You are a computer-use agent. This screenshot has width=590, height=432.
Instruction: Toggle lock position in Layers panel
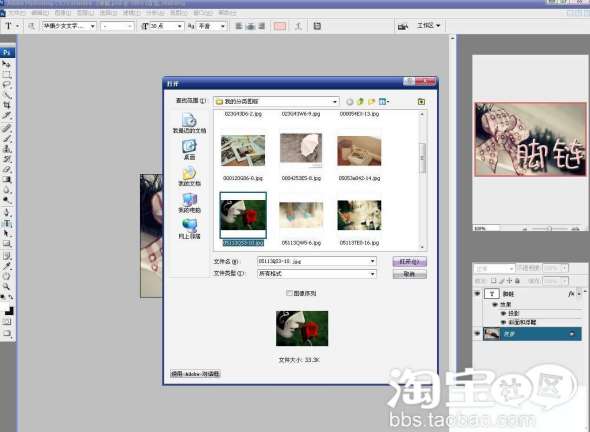[509, 281]
